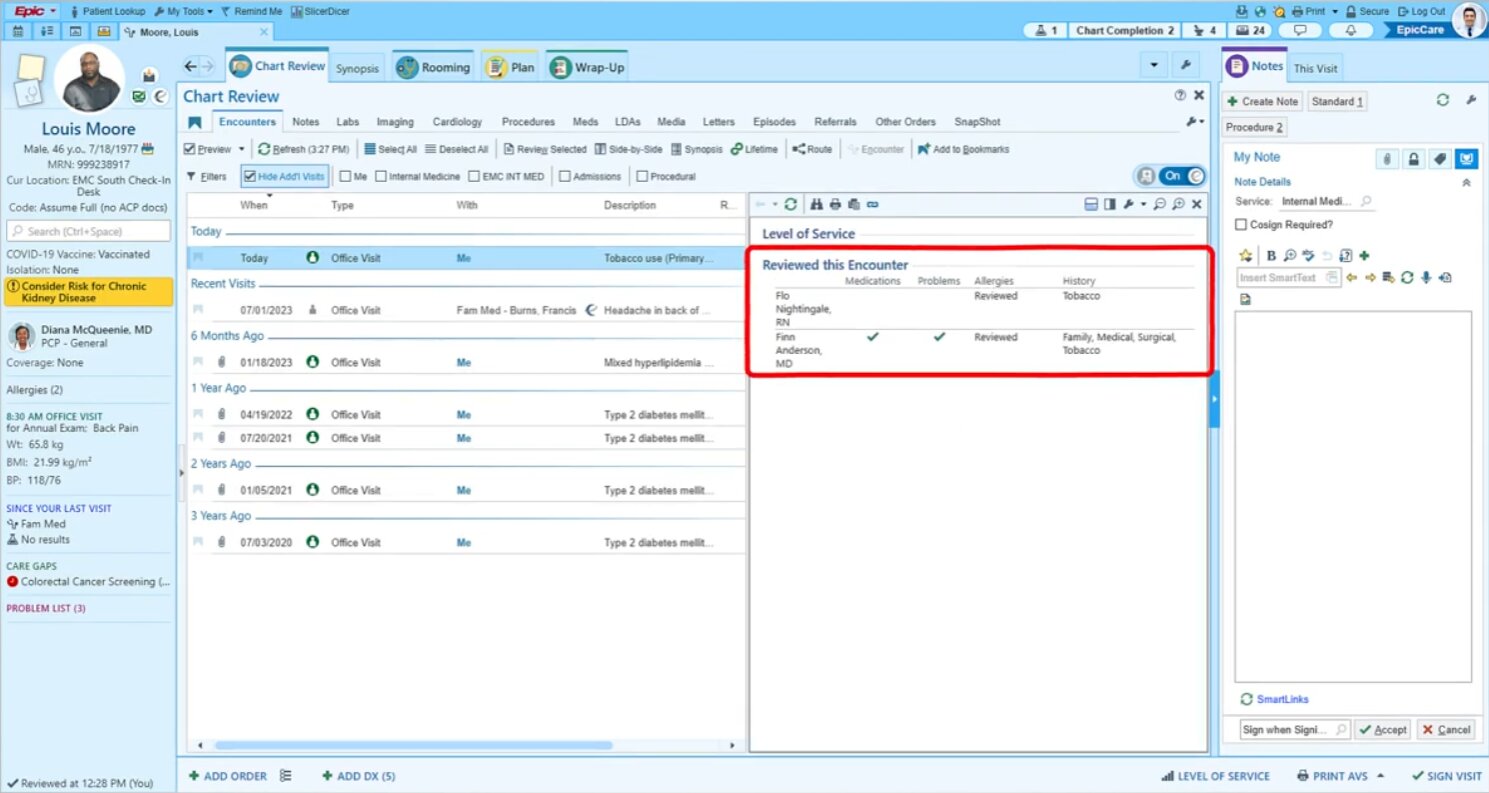Open Patient Lookup from the top toolbar
This screenshot has height=793, width=1489.
point(117,11)
